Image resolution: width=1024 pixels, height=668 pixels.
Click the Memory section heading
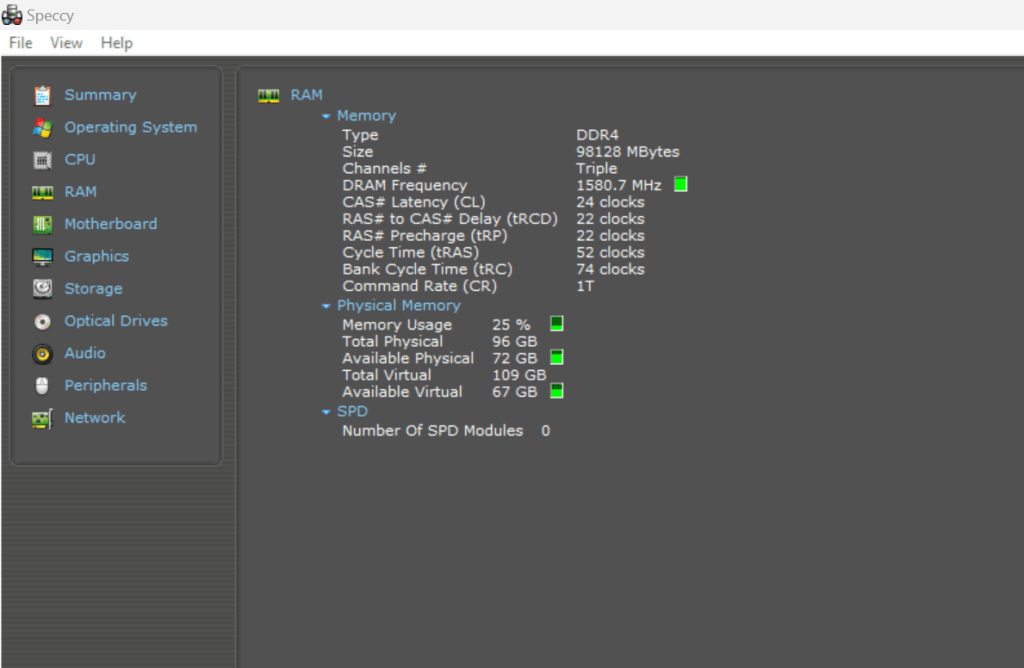[366, 116]
